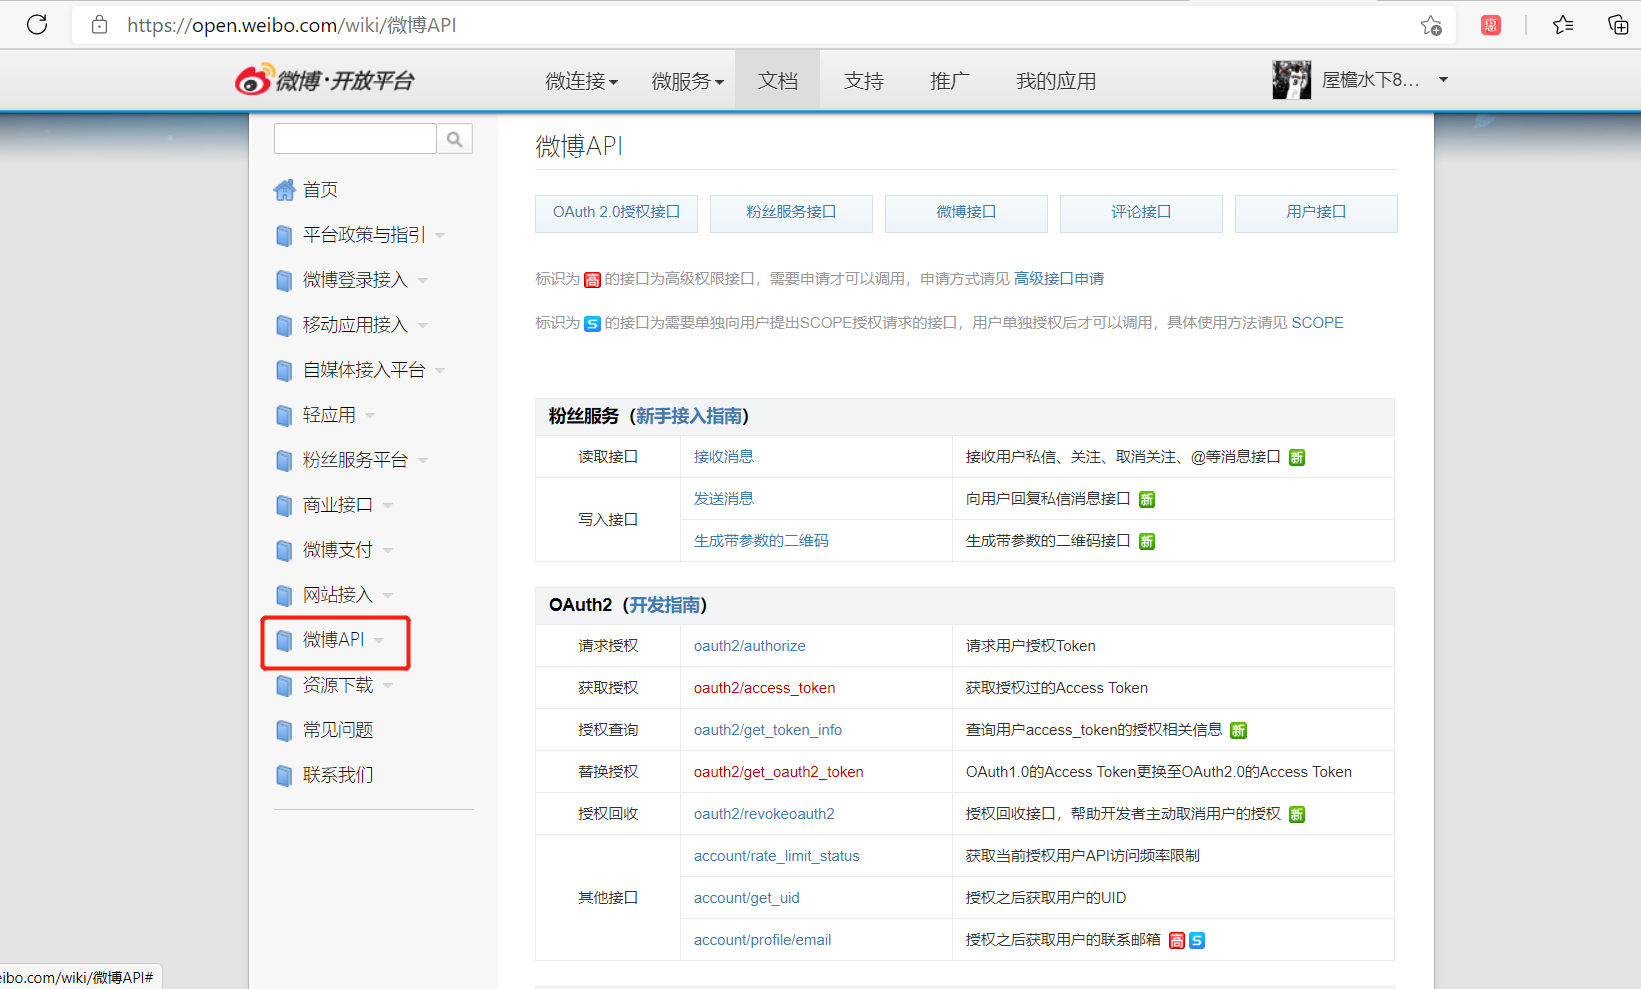Viewport: 1641px width, 989px height.
Task: Expand arrow beside 微博登录接入
Action: pos(423,281)
